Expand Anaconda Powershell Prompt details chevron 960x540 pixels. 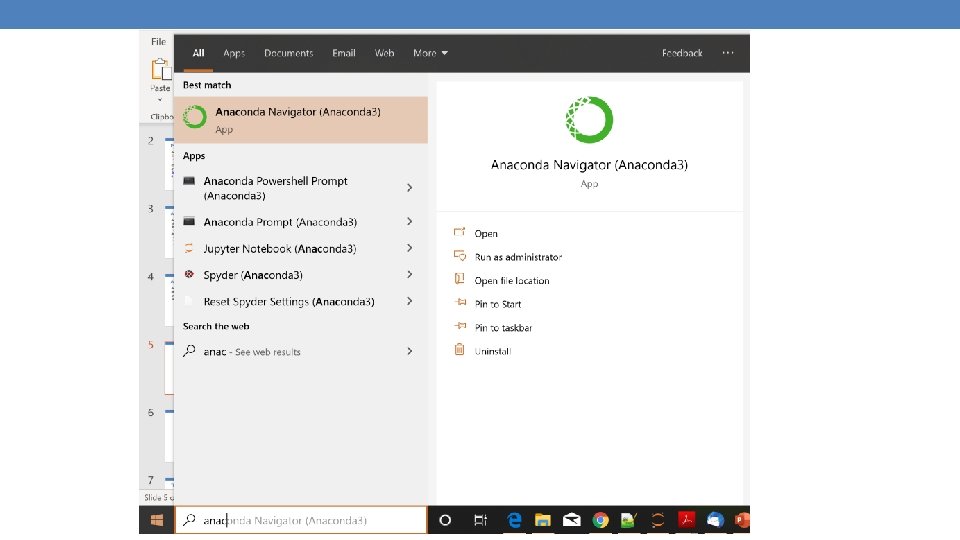(x=410, y=188)
